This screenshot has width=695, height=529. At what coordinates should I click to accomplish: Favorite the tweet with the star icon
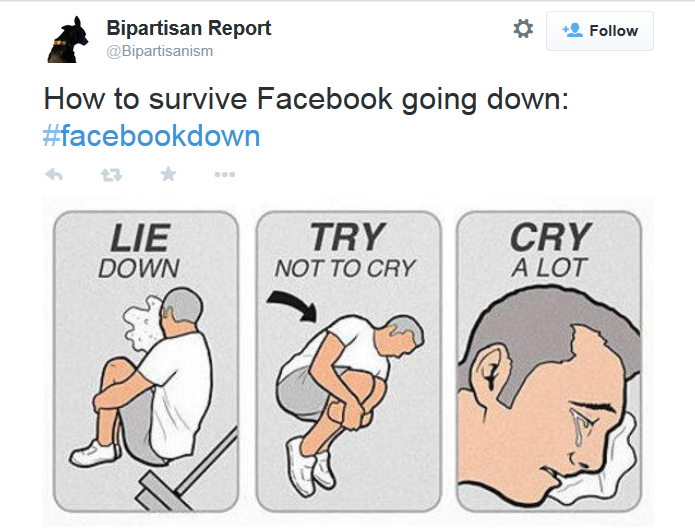pyautogui.click(x=168, y=175)
